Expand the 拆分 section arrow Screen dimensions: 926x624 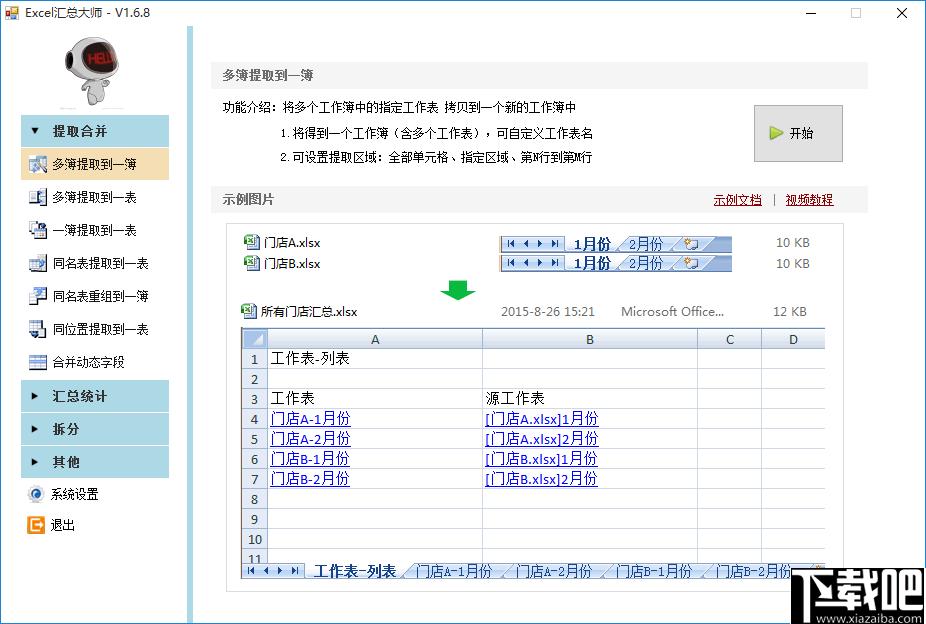click(35, 429)
